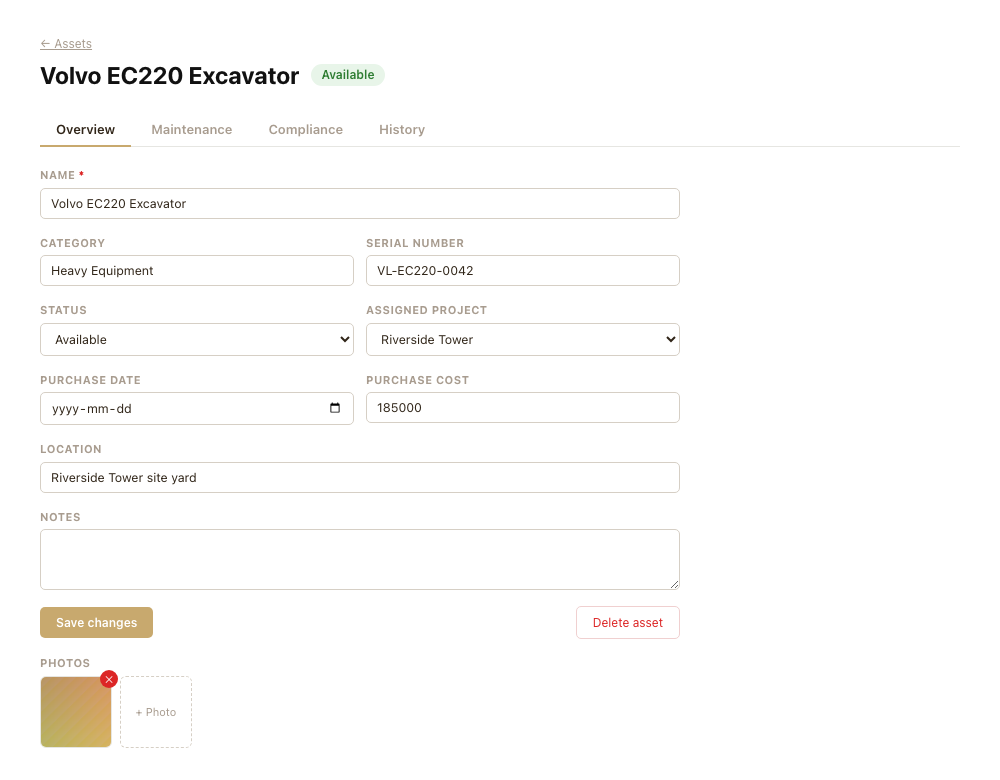The width and height of the screenshot is (1000, 780).
Task: Switch to the Maintenance tab
Action: [191, 129]
